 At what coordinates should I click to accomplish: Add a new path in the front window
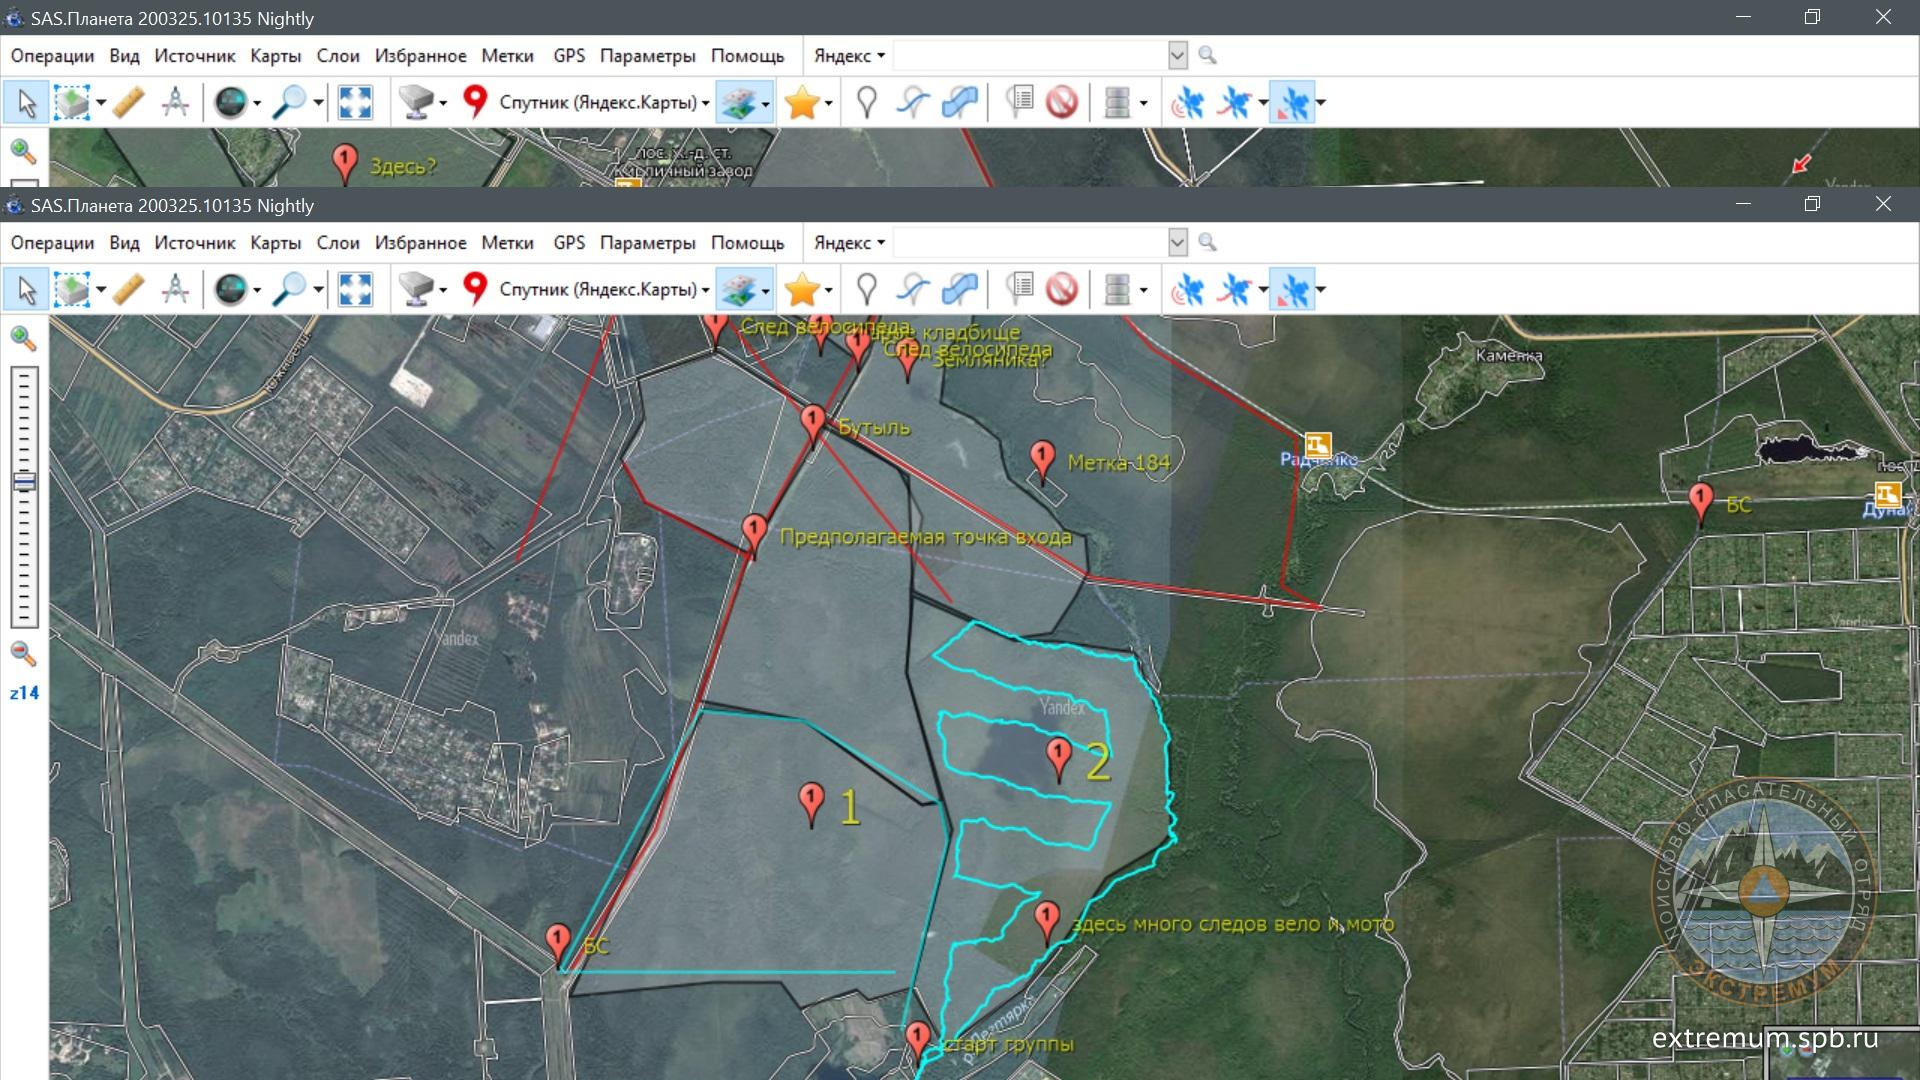click(913, 290)
